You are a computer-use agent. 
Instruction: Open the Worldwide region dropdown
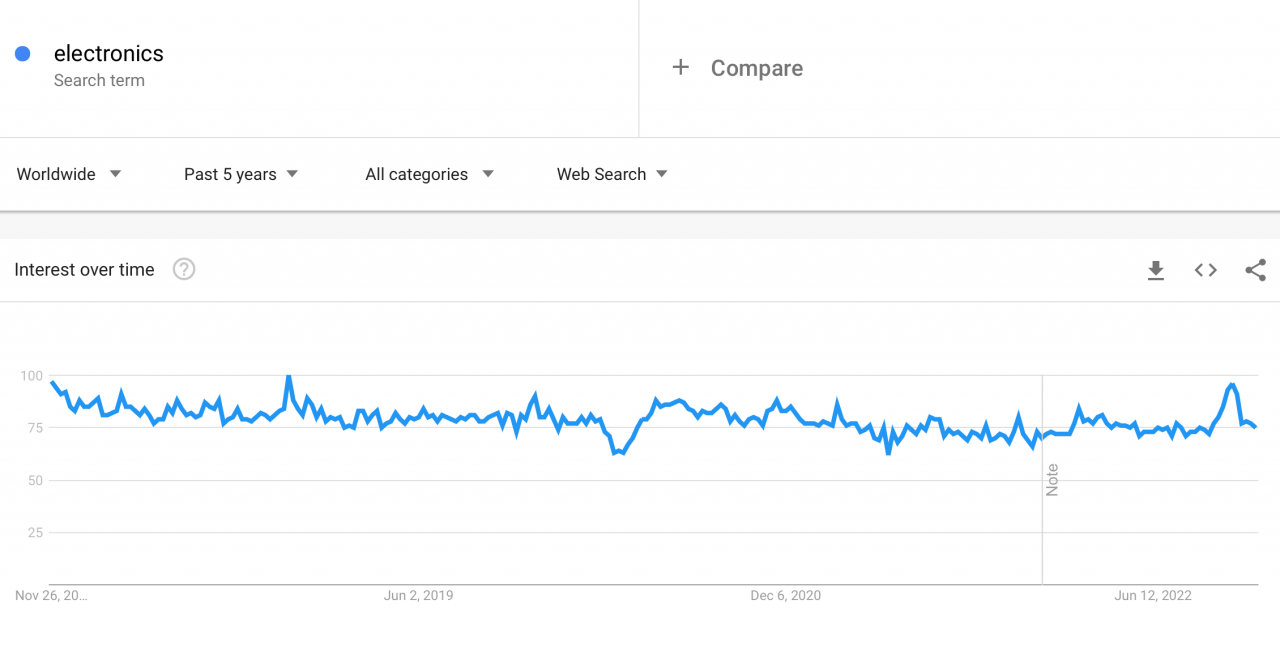56,174
